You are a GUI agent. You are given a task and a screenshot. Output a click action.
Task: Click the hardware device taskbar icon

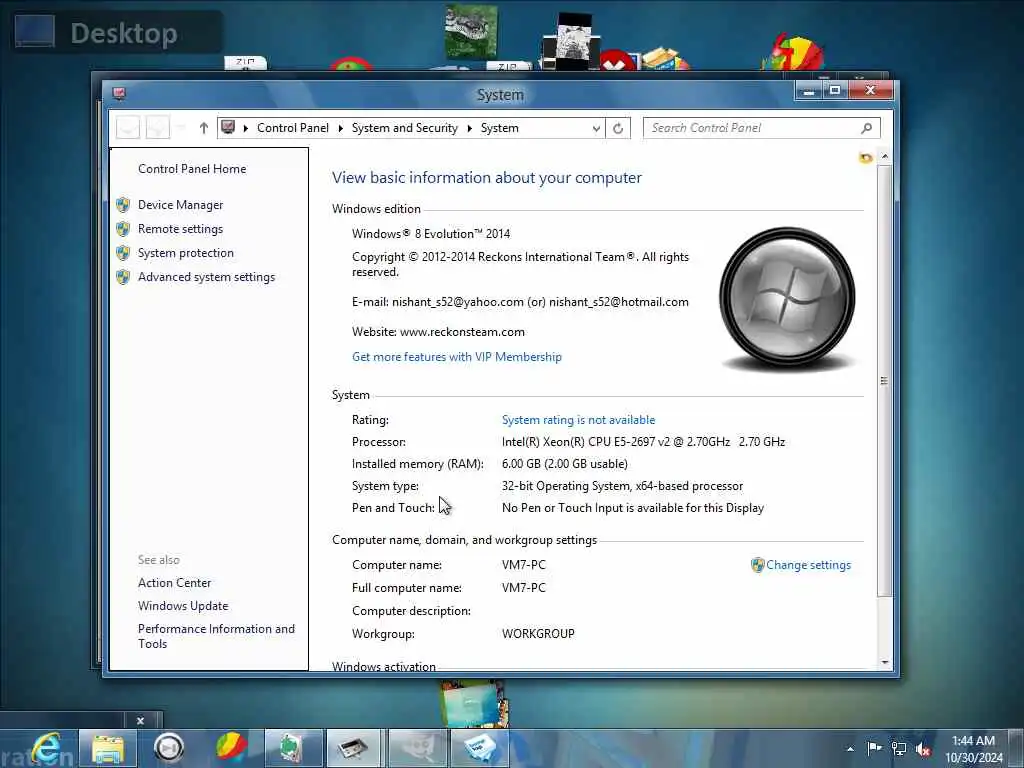click(x=353, y=748)
